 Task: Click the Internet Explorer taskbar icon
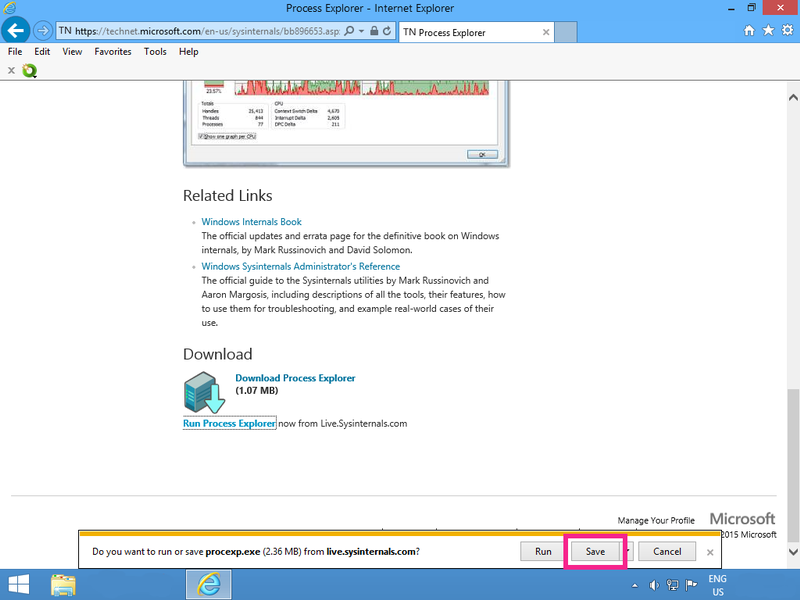208,585
